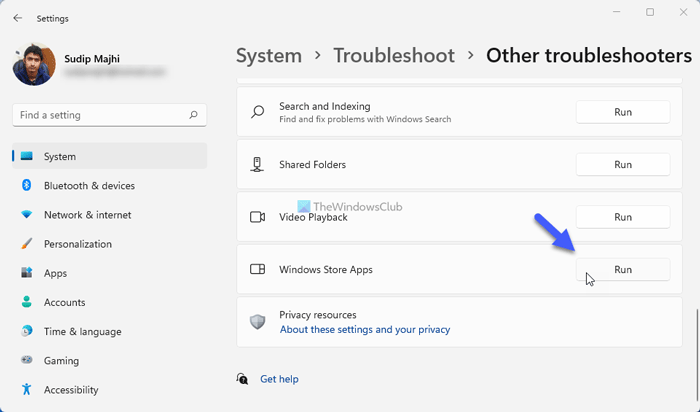700x412 pixels.
Task: Run the Video Playback troubleshooter
Action: coord(622,217)
